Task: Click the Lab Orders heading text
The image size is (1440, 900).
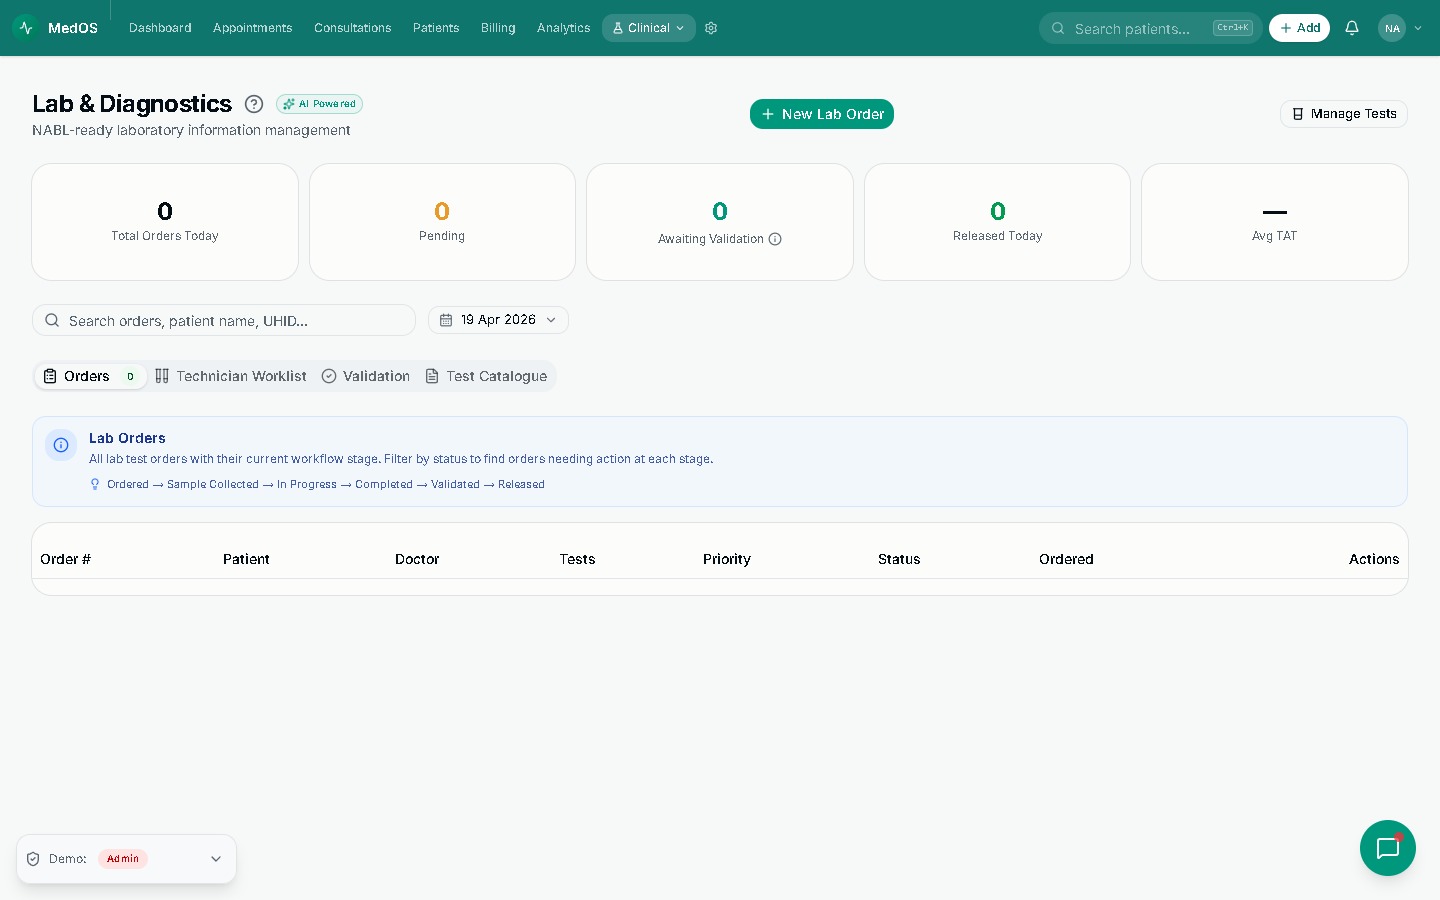Action: [127, 438]
